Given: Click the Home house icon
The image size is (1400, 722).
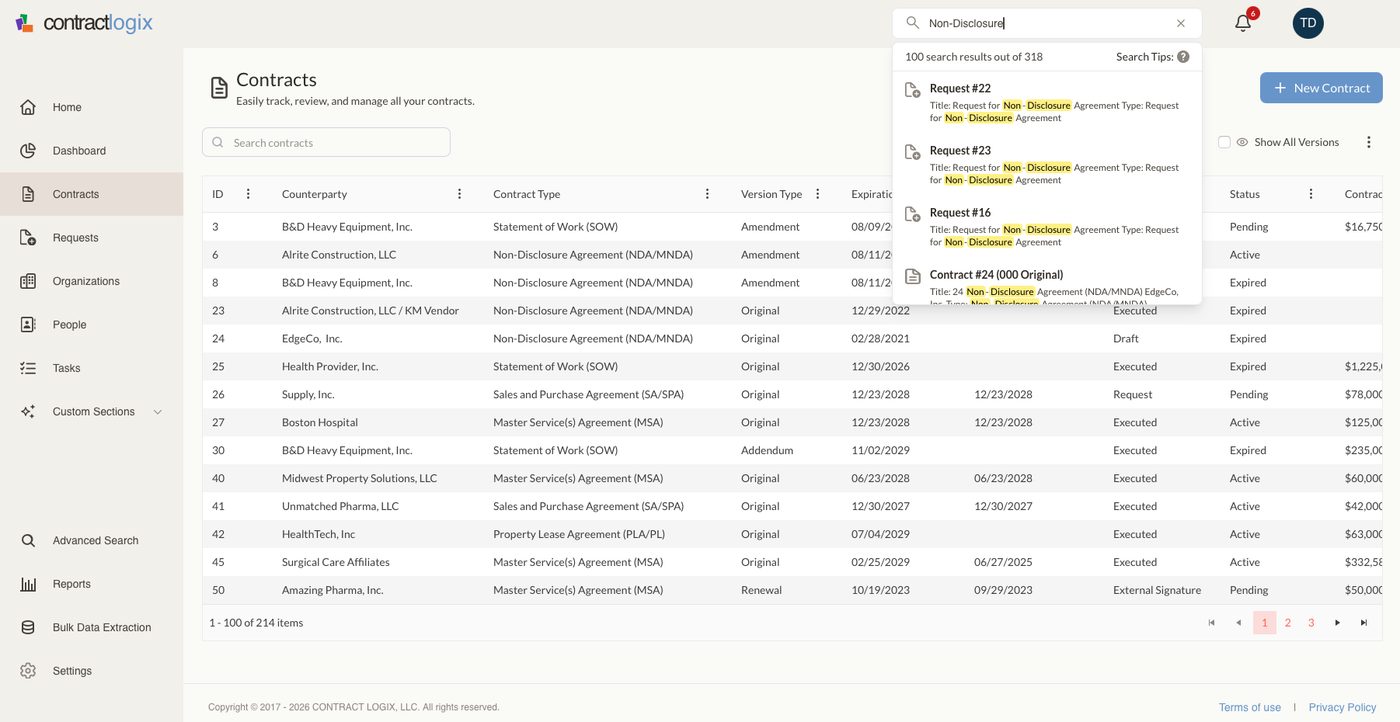Looking at the screenshot, I should coord(28,107).
